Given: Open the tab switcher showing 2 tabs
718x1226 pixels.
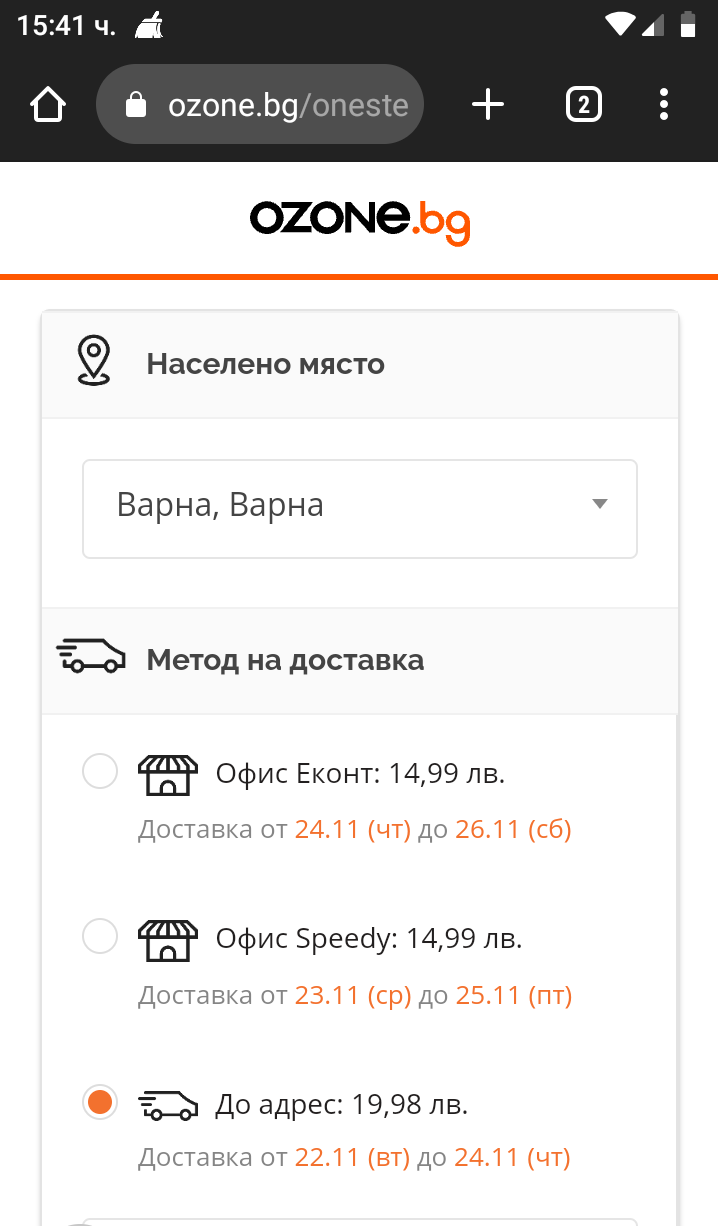Looking at the screenshot, I should click(584, 104).
